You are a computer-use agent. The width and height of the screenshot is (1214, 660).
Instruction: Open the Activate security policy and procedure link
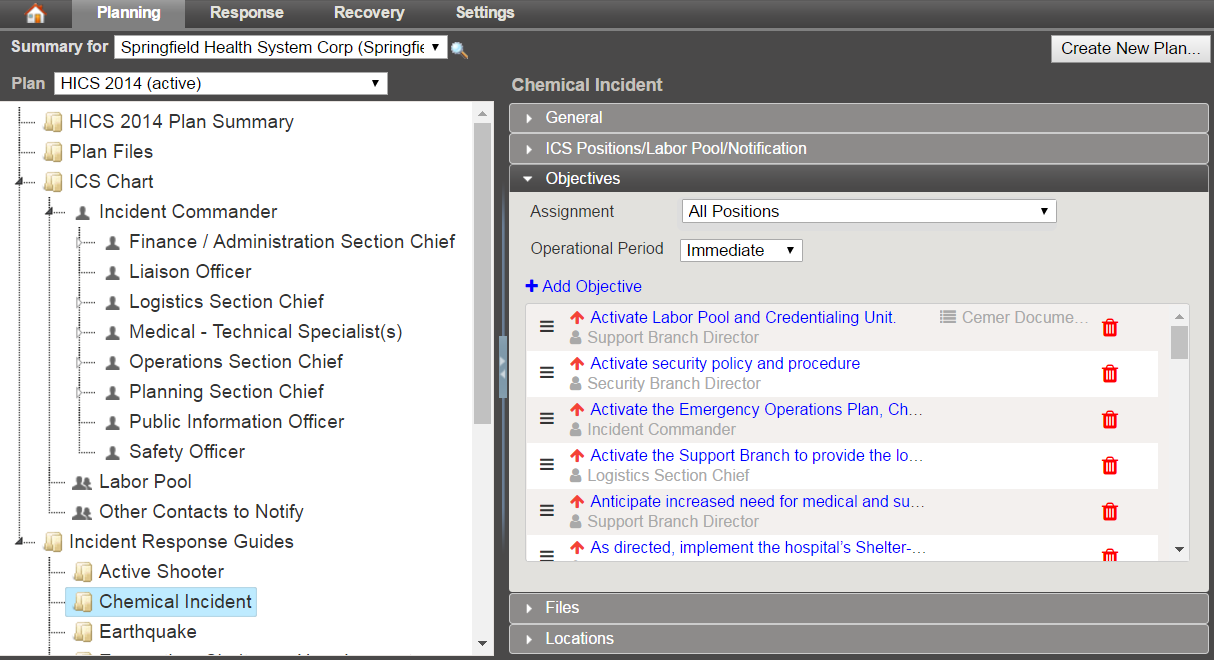click(x=724, y=364)
